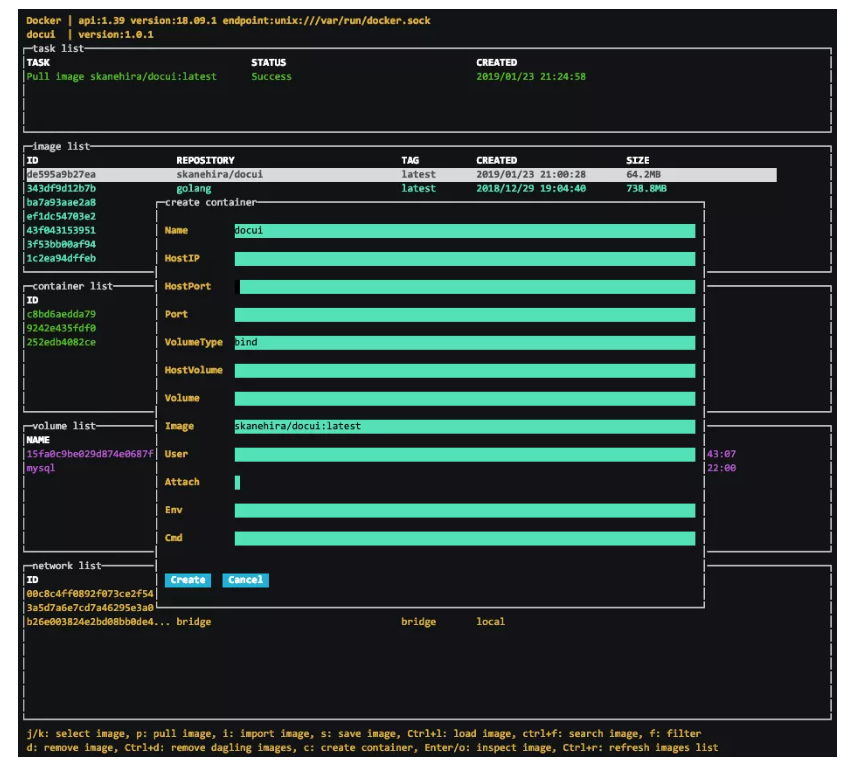The width and height of the screenshot is (852, 768).
Task: Click the Cmd input field
Action: (400, 538)
